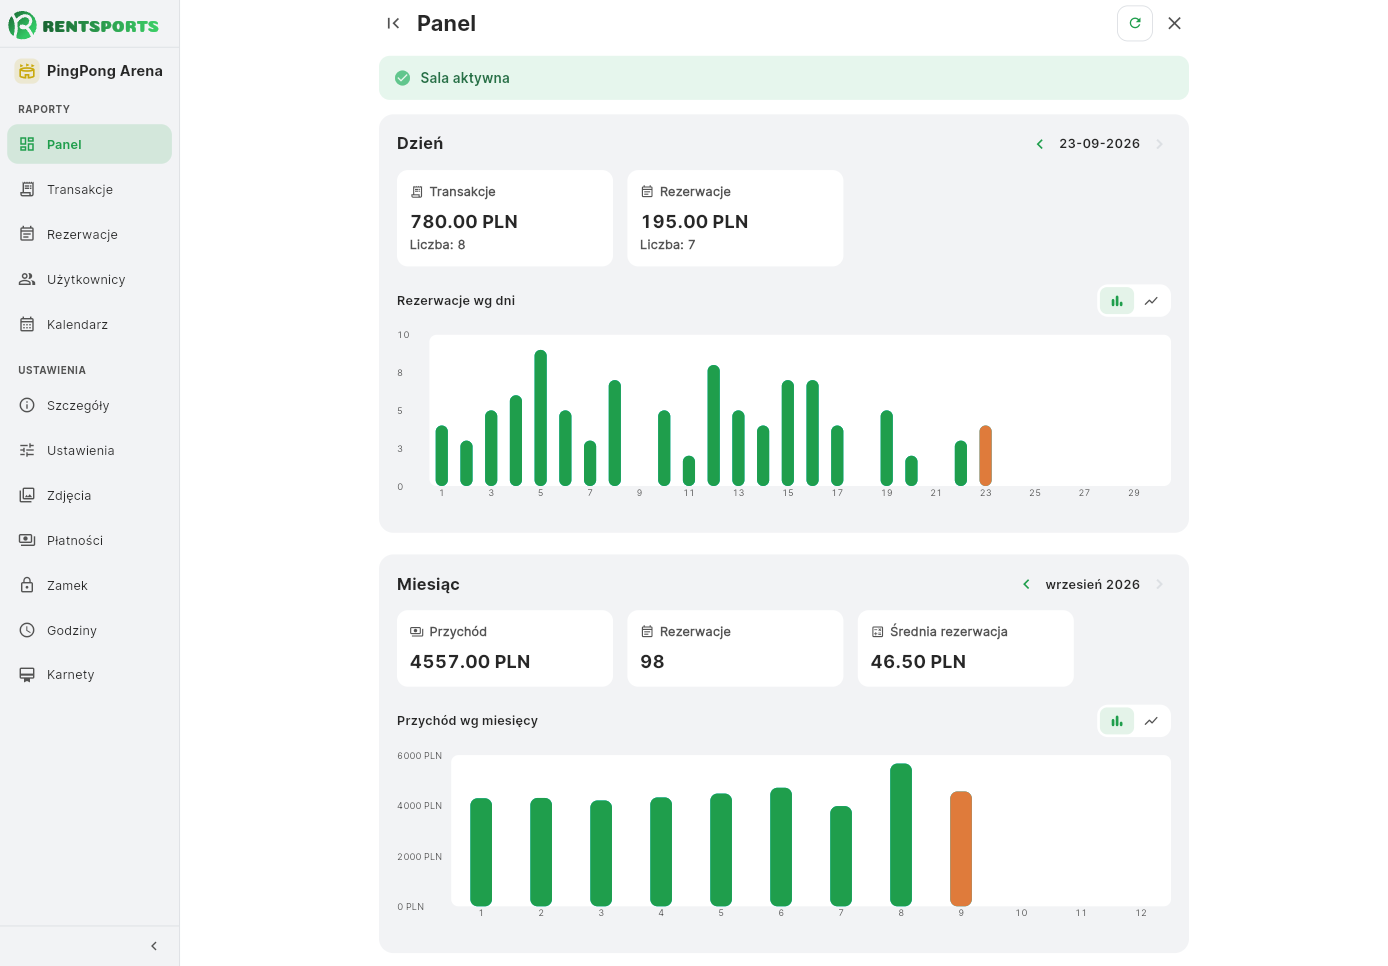
Task: Go to the next month arrow
Action: point(1159,584)
